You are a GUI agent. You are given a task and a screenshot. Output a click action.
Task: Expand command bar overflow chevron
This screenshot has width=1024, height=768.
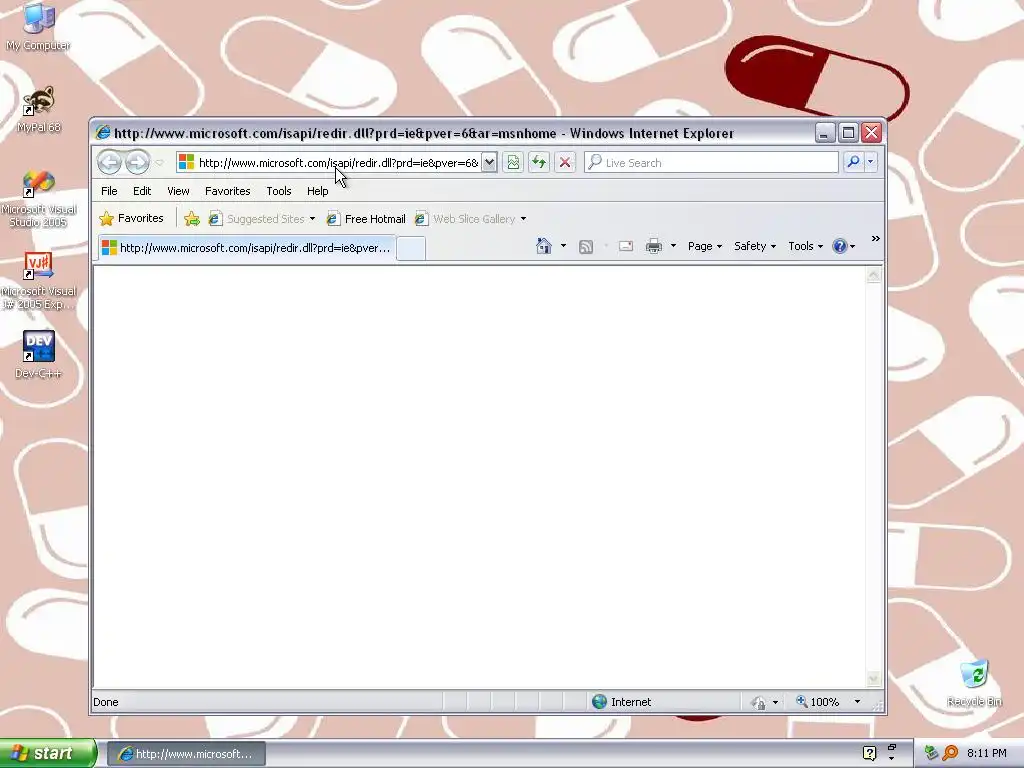tap(875, 239)
